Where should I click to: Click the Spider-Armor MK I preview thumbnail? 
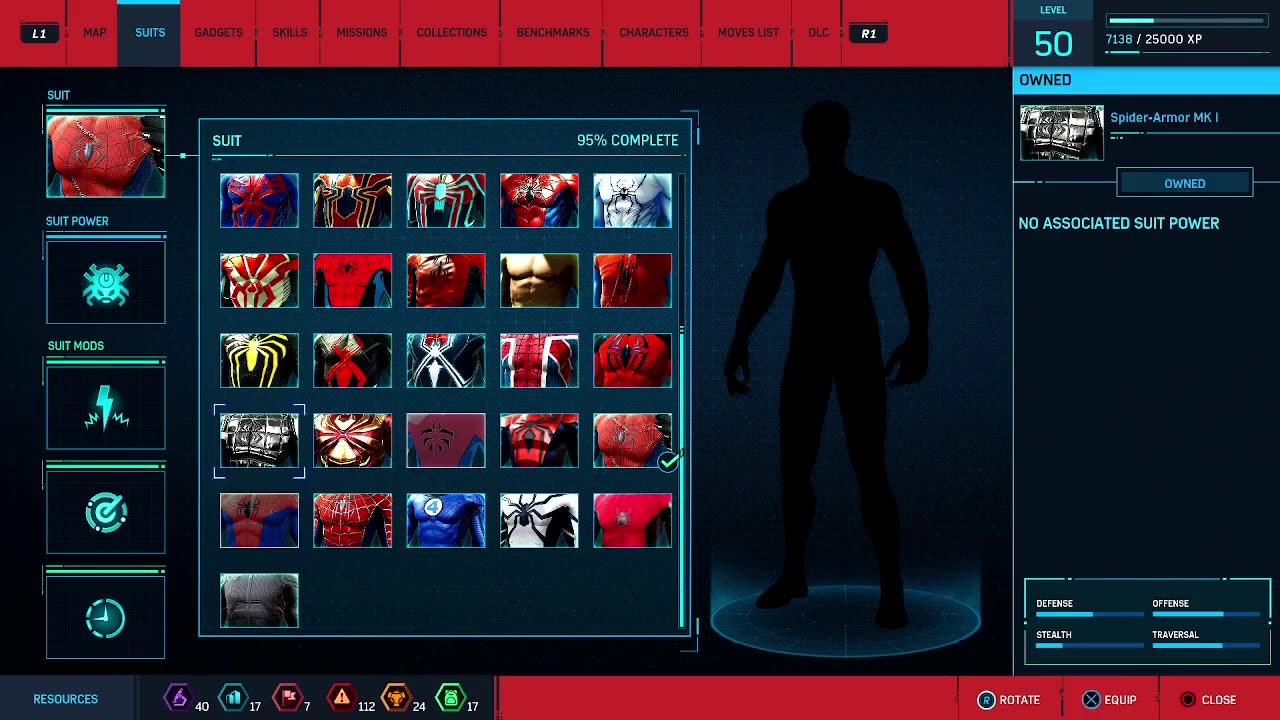coord(1062,133)
